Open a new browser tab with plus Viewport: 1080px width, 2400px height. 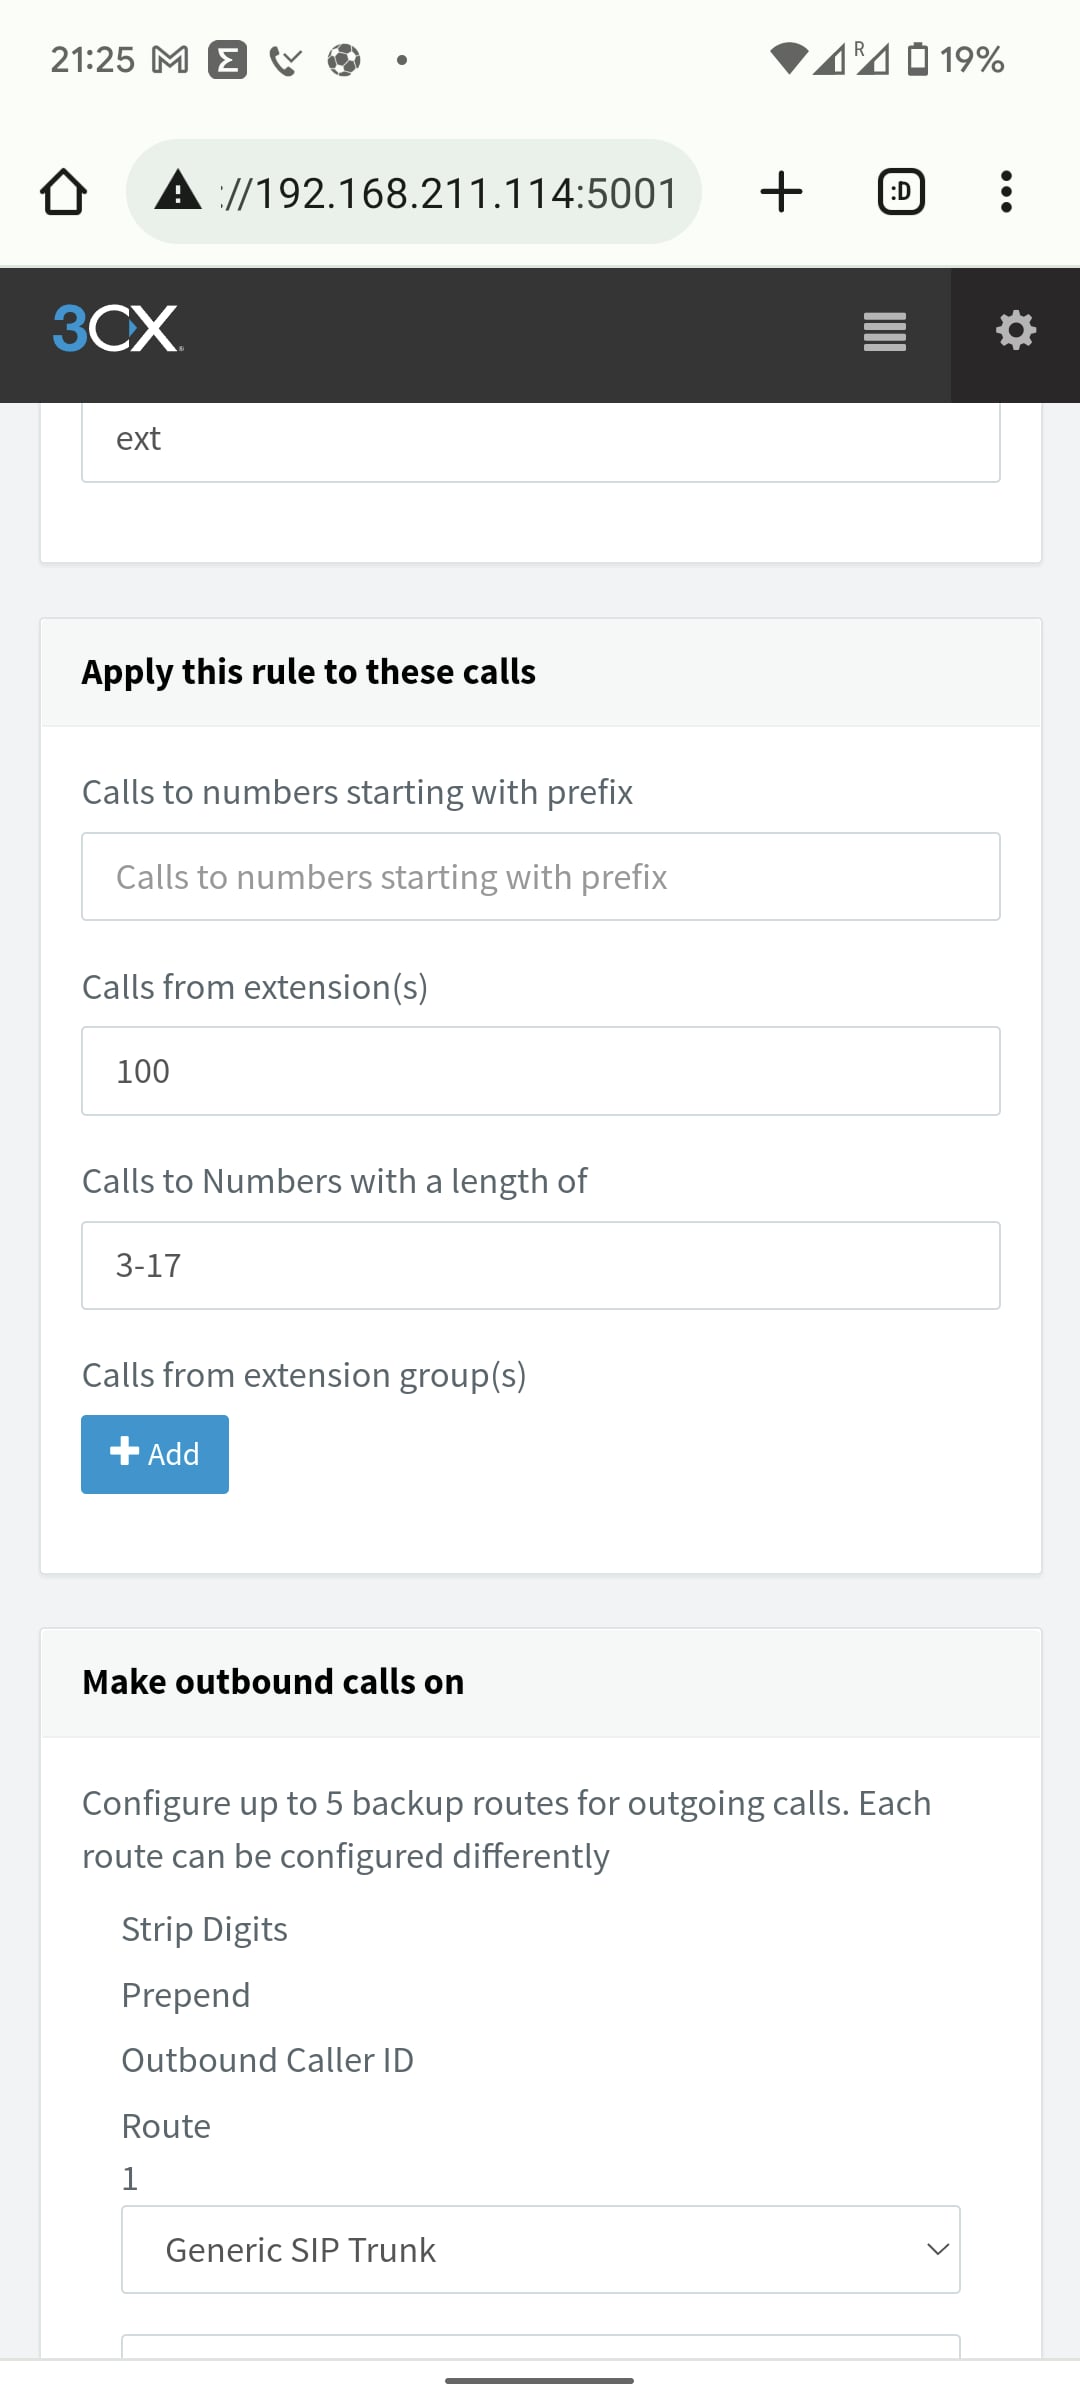[x=781, y=191]
